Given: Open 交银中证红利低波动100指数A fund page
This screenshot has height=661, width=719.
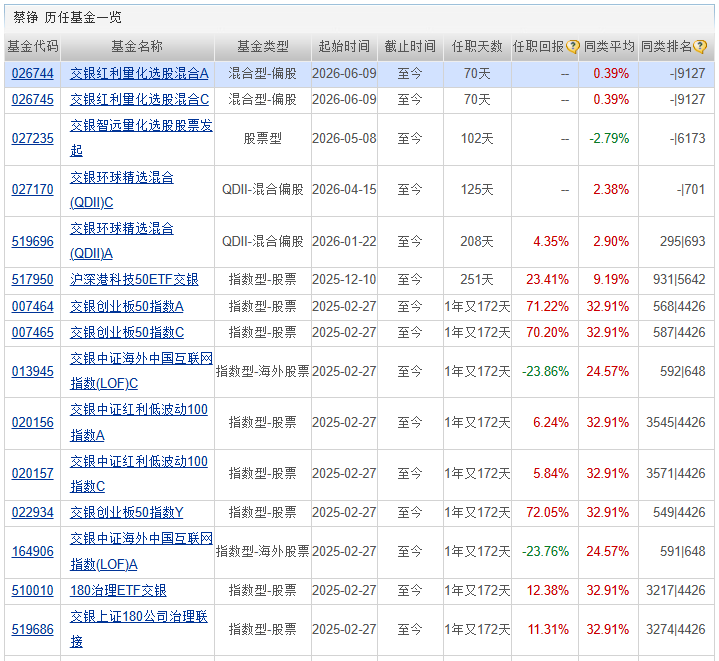Looking at the screenshot, I should 139,422.
